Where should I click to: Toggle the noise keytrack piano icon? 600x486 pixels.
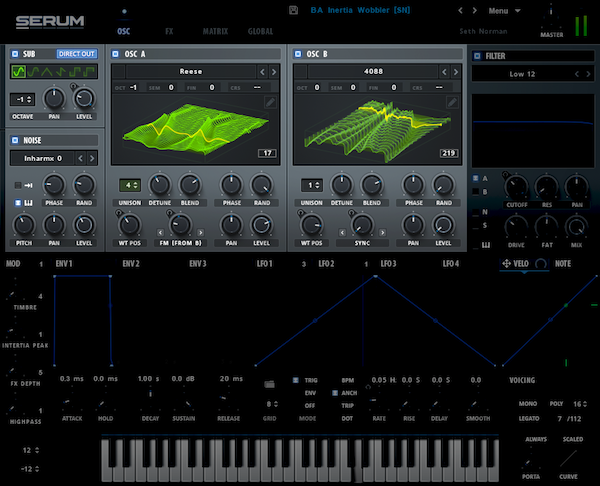coord(28,203)
